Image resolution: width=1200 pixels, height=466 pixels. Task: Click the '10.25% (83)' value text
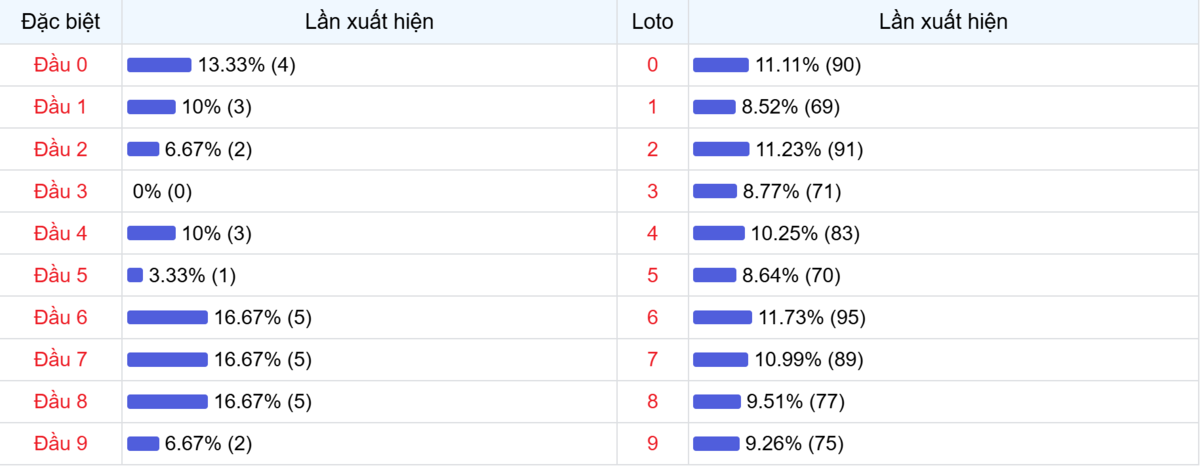point(805,233)
